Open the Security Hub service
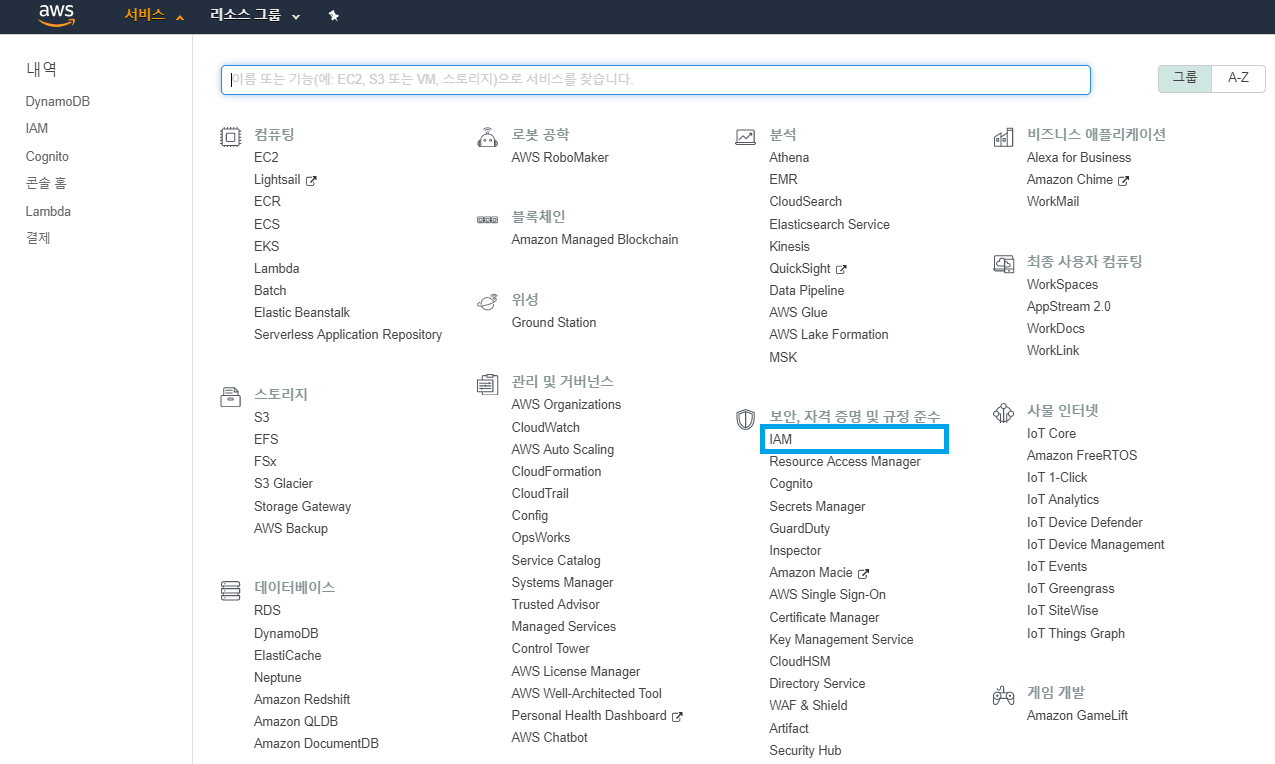Screen dimensions: 1275x764 pyautogui.click(x=805, y=751)
